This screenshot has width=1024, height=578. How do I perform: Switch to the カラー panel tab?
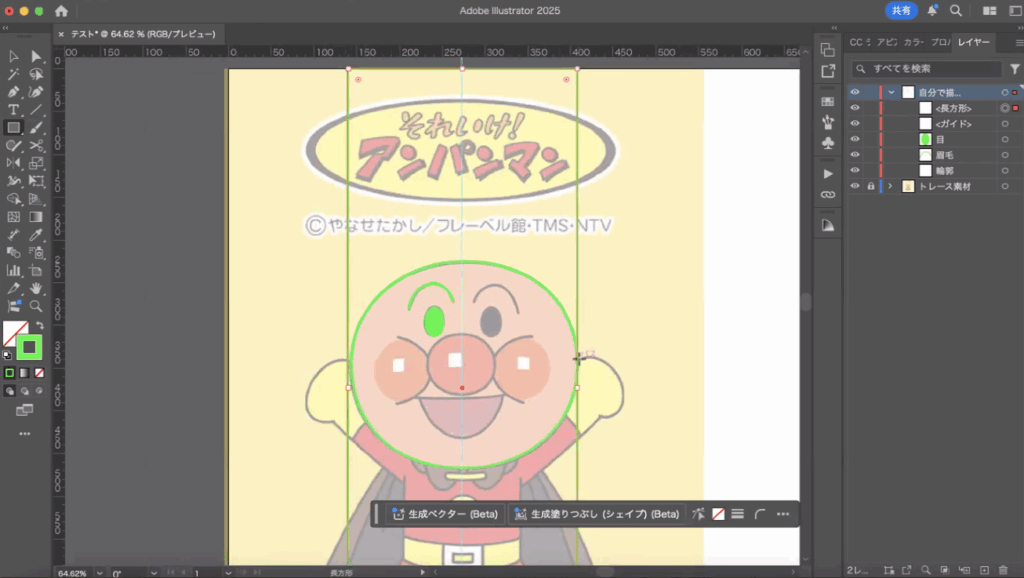(x=913, y=42)
